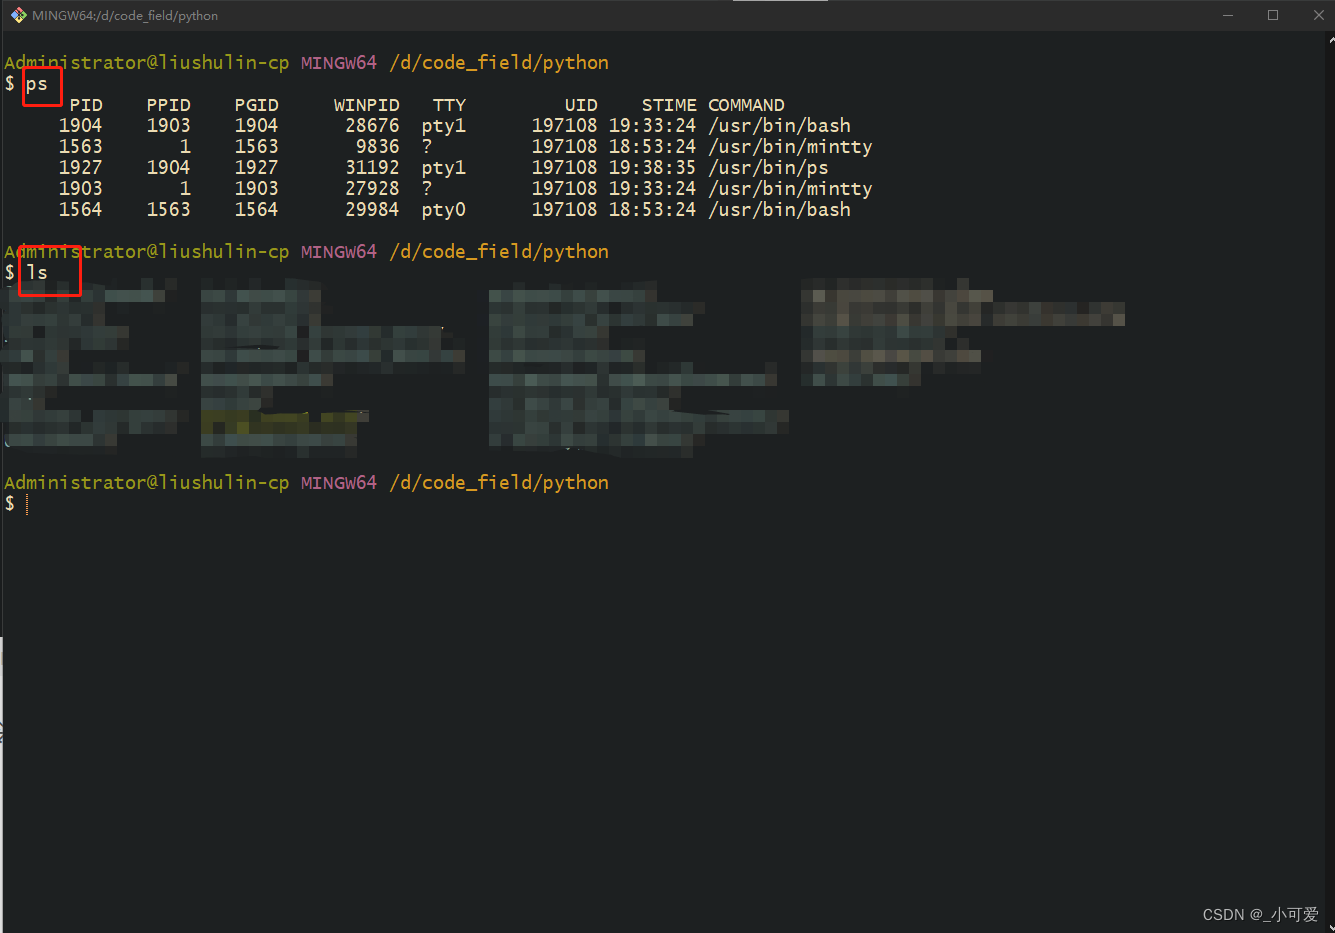Screen dimensions: 1335x933
Task: Click the PGID column header
Action: (257, 105)
